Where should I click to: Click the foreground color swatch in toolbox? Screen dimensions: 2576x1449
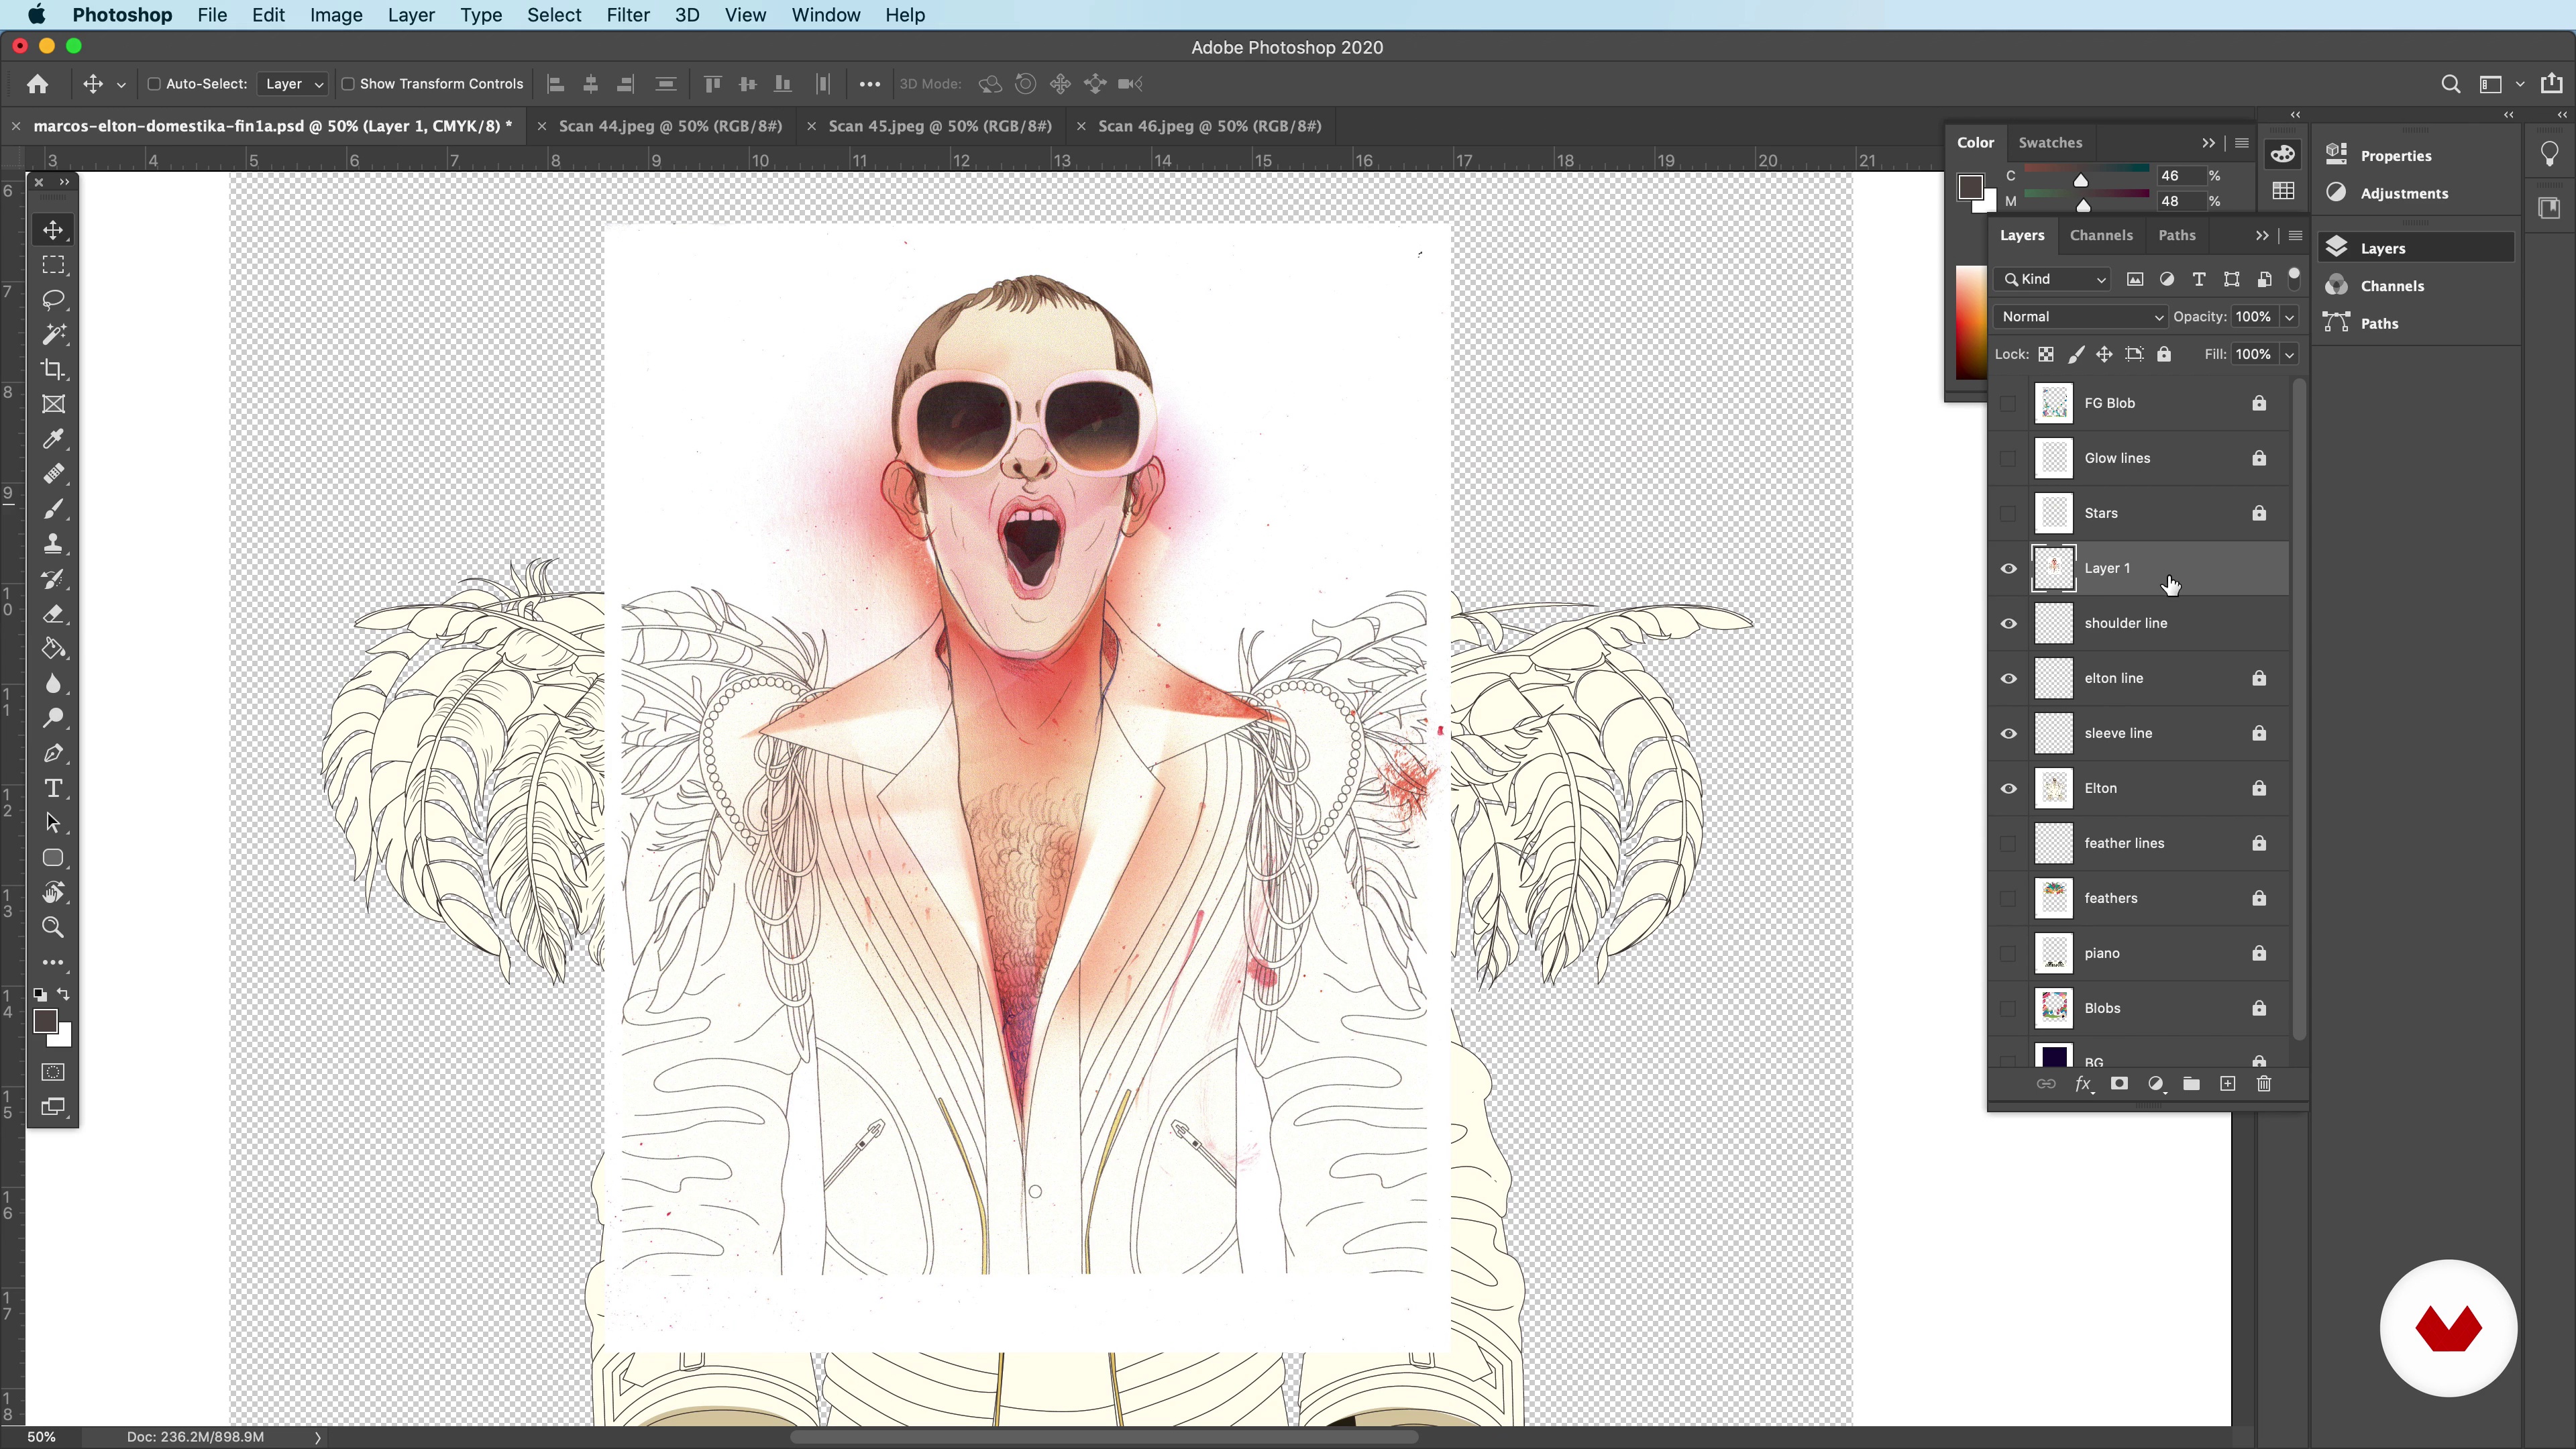click(45, 1021)
